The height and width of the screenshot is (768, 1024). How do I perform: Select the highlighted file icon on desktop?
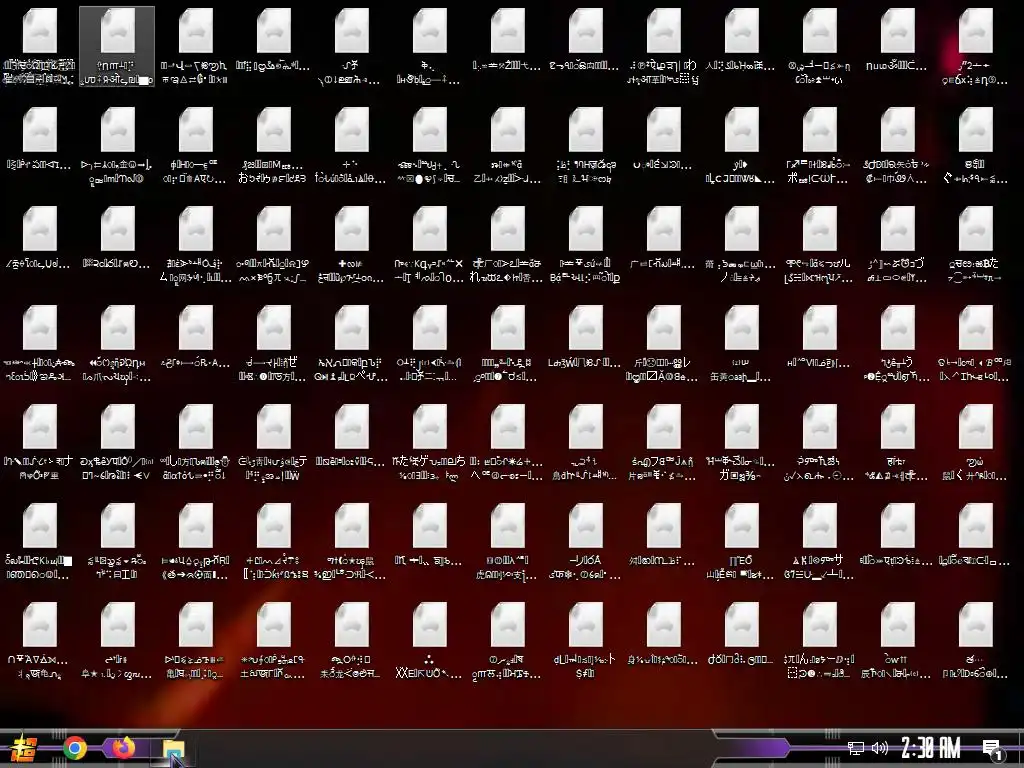(x=118, y=46)
